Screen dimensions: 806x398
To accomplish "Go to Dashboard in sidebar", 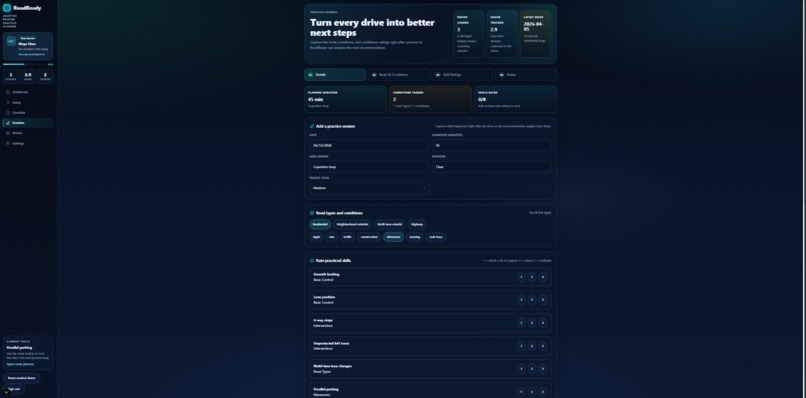I will click(28, 92).
